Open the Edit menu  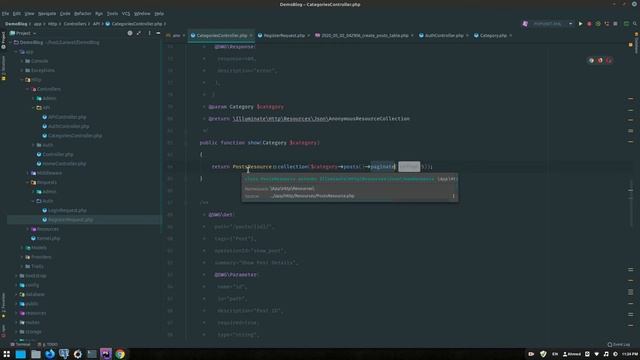click(17, 13)
